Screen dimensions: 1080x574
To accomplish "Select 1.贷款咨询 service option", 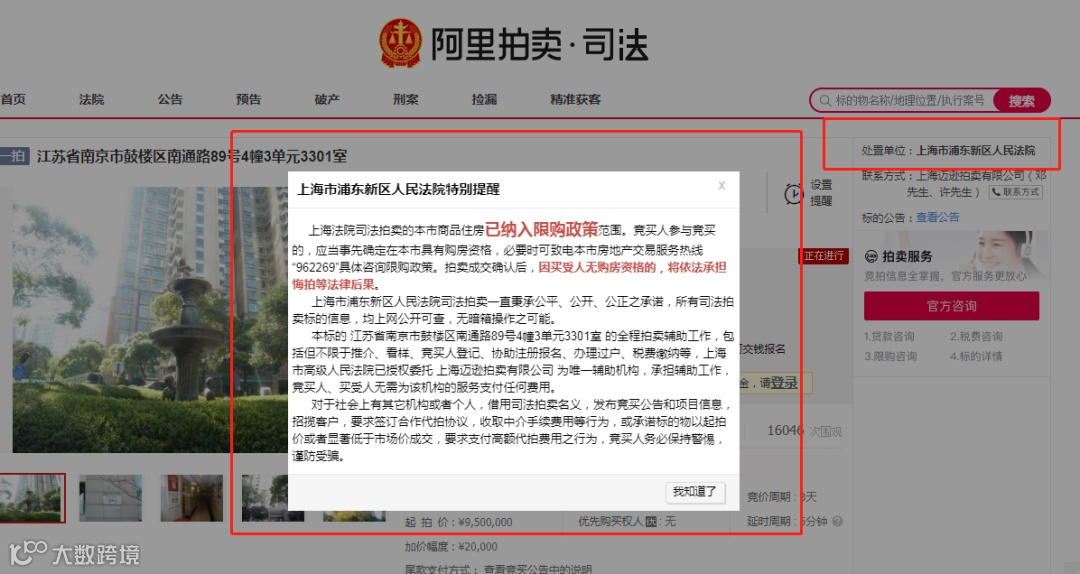I will 889,336.
